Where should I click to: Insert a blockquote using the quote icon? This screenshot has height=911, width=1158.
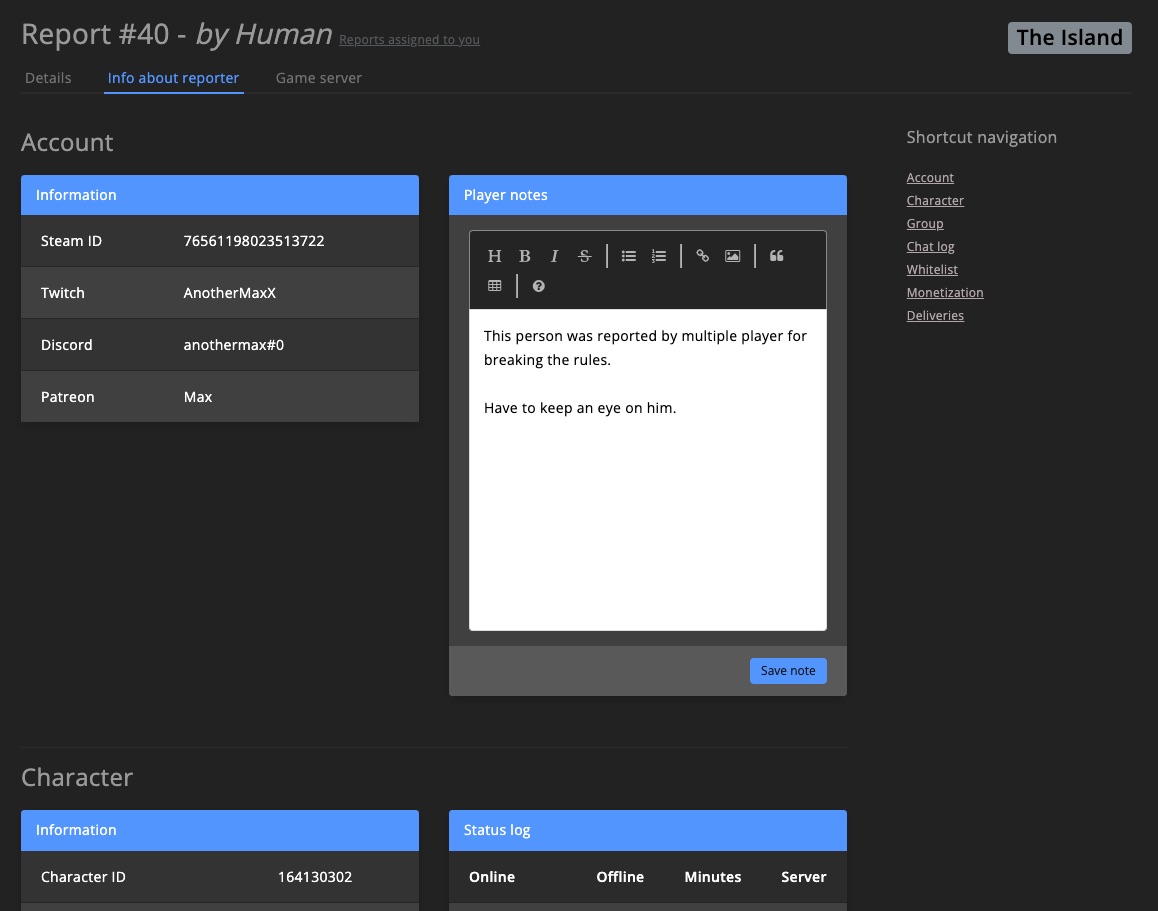click(776, 255)
